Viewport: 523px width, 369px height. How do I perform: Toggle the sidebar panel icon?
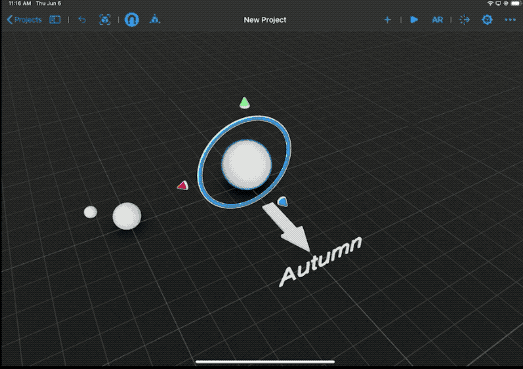[55, 20]
